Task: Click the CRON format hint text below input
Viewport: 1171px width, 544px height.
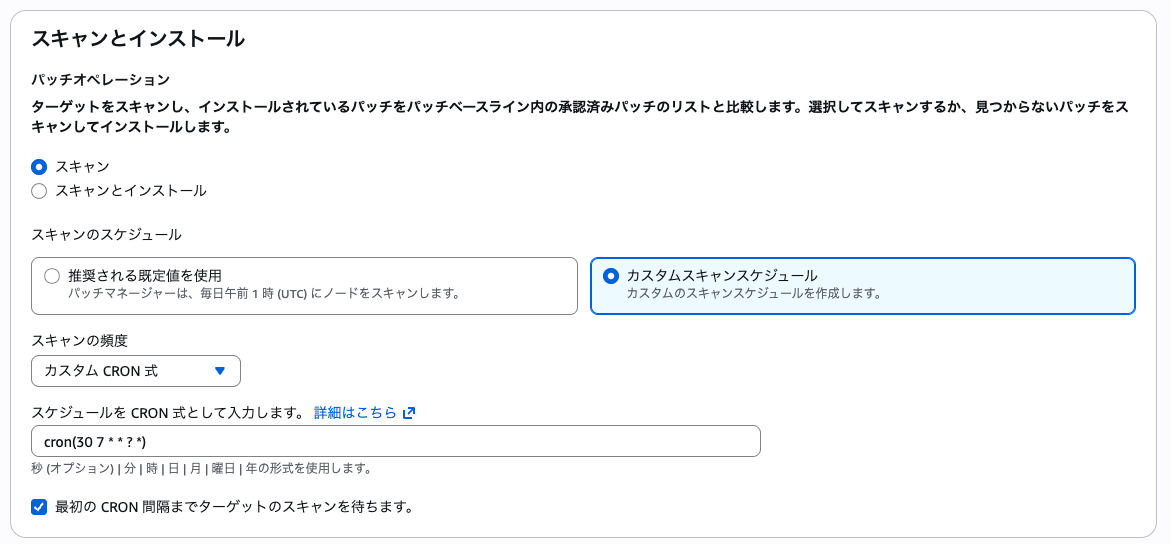Action: (x=201, y=468)
